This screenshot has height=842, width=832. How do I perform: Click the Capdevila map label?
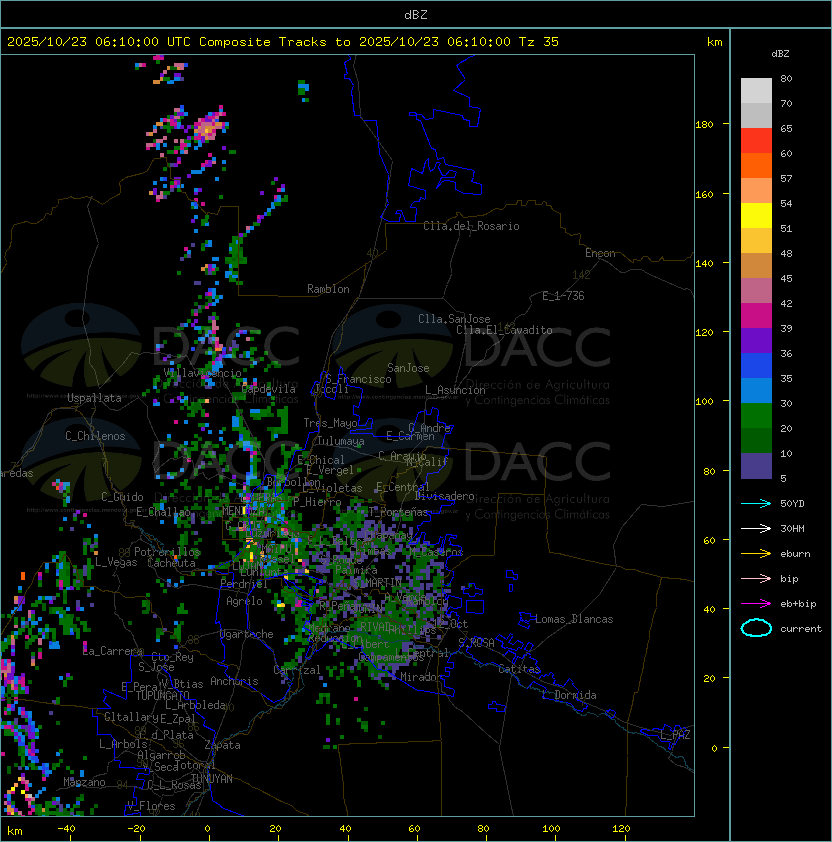pos(268,389)
